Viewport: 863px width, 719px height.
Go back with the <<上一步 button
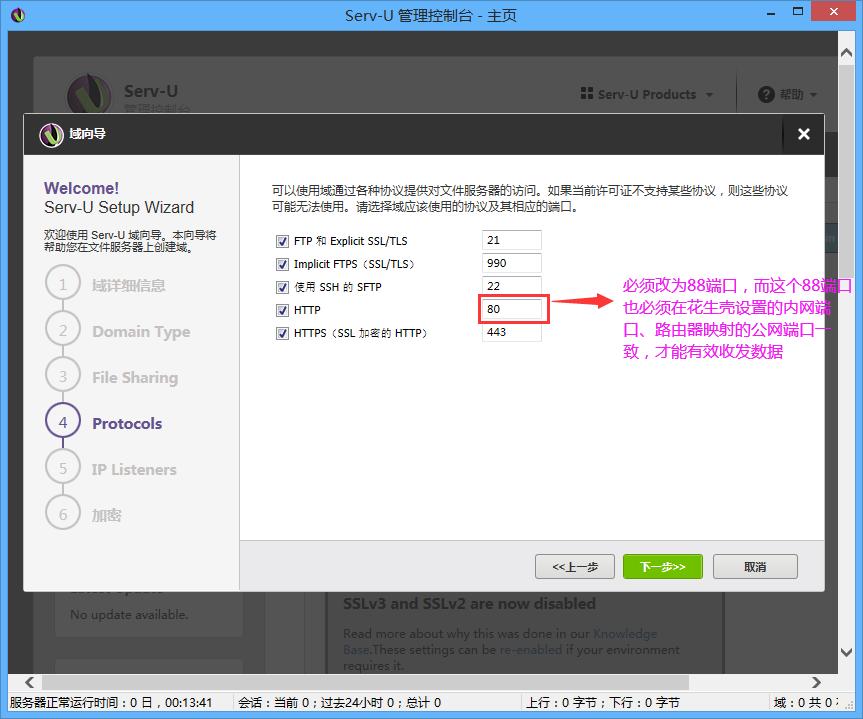[x=575, y=567]
